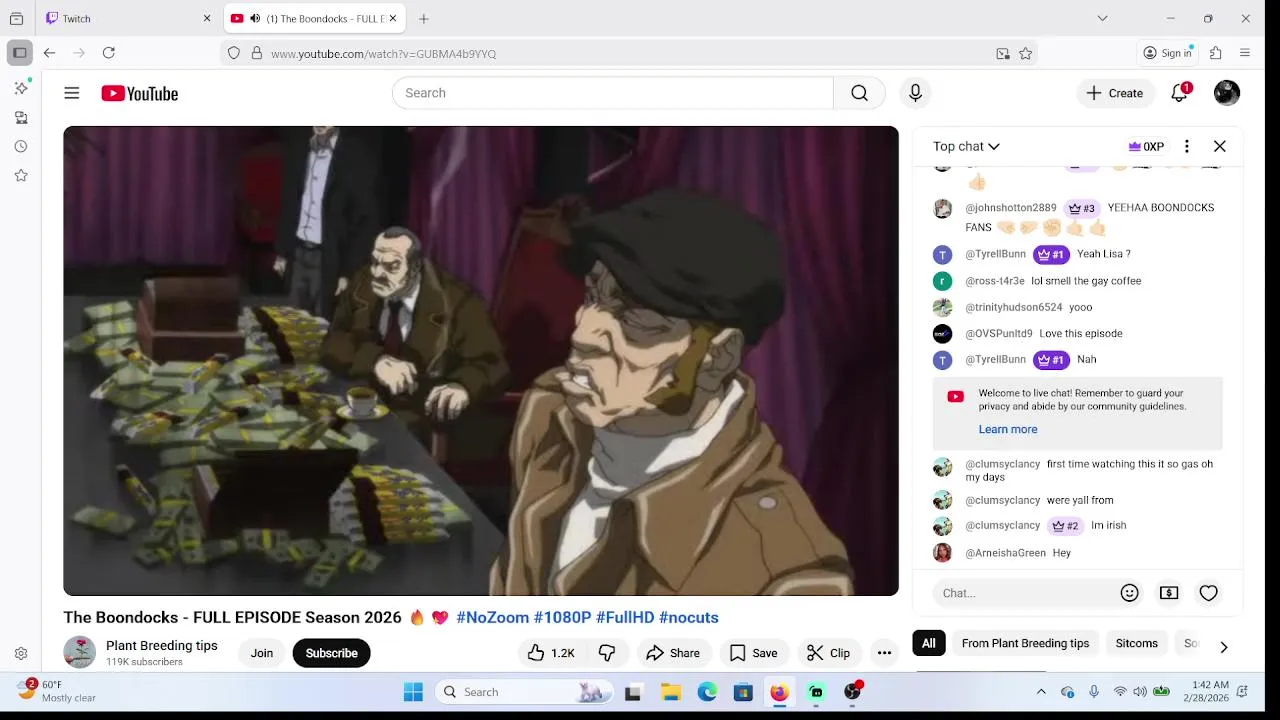Open Super Chat purchase icon
Viewport: 1280px width, 720px height.
click(x=1169, y=593)
